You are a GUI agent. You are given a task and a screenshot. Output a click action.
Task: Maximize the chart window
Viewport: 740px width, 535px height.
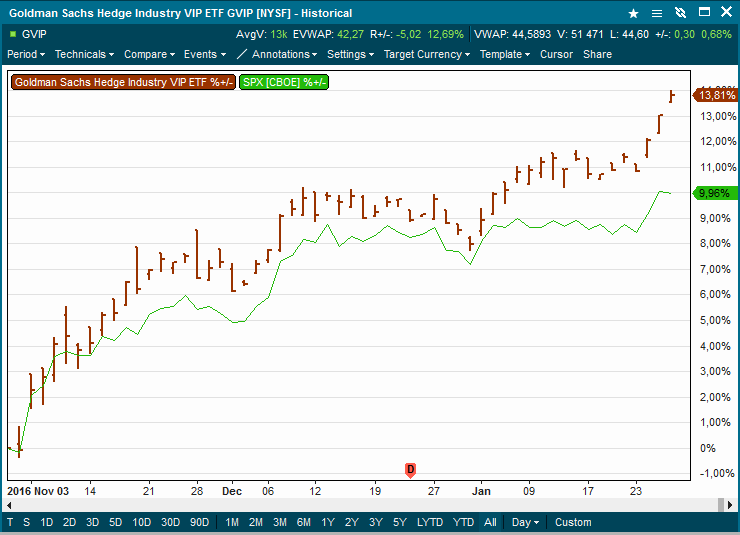704,12
